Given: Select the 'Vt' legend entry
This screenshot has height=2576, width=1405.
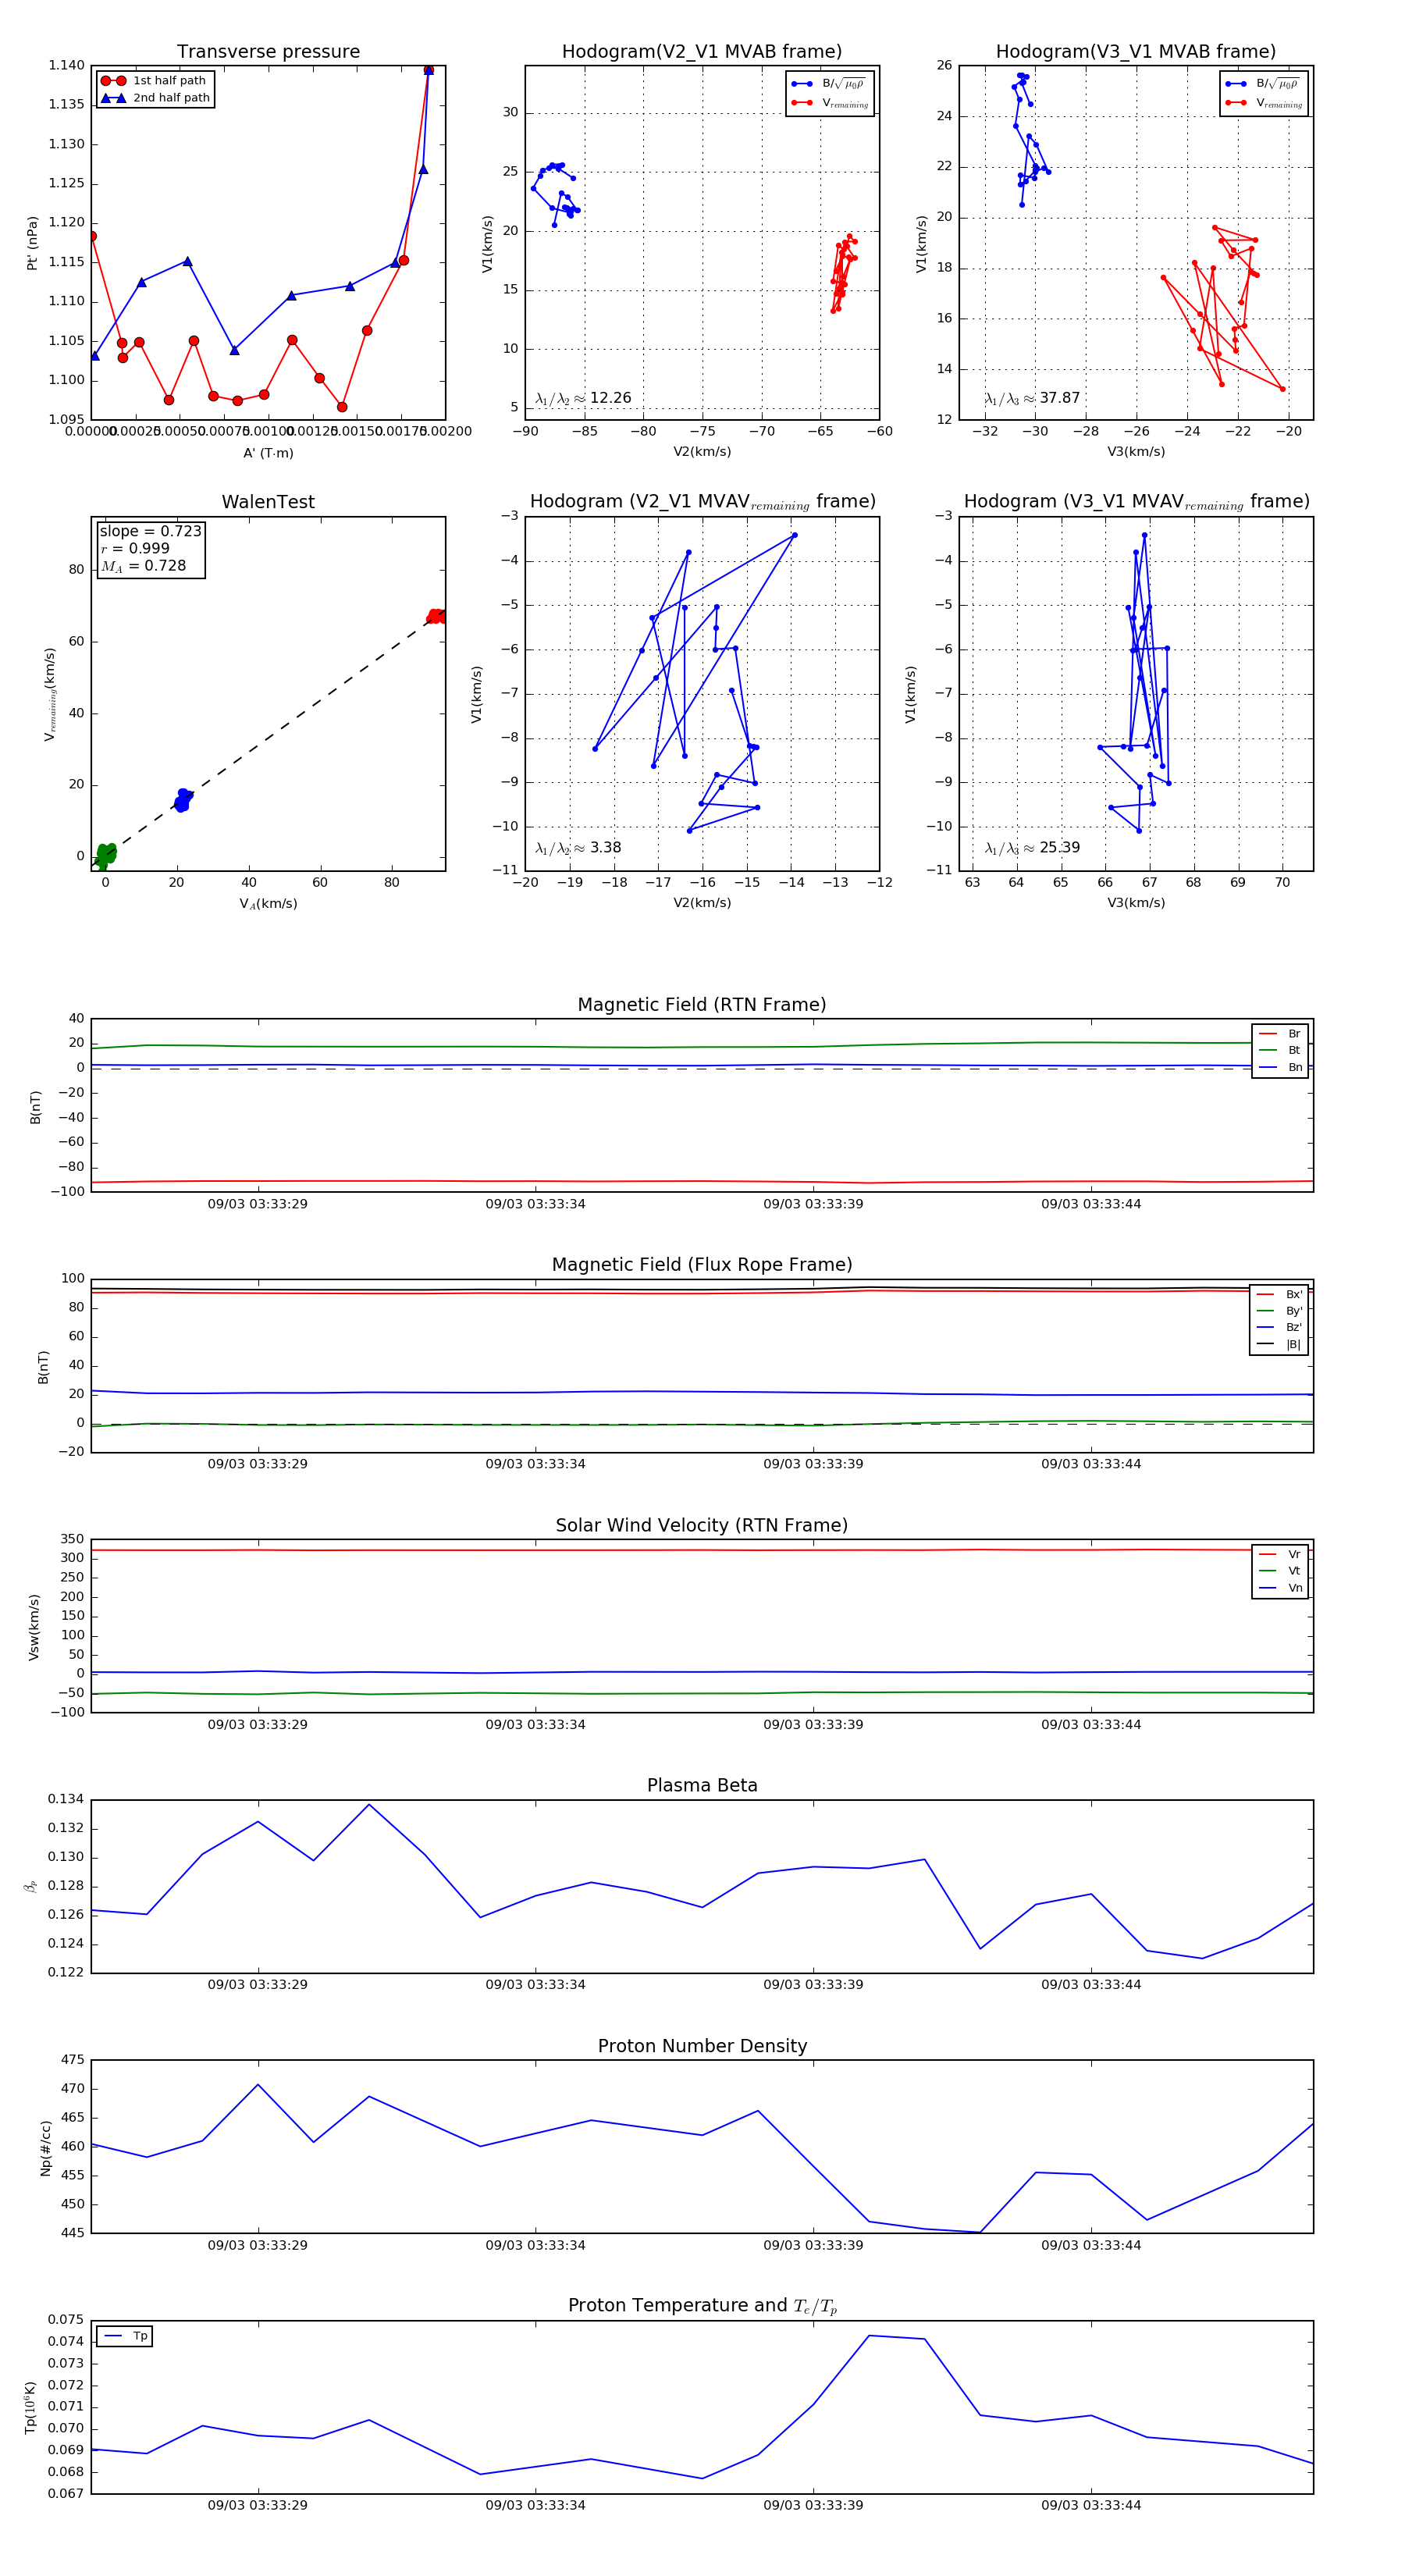Looking at the screenshot, I should pyautogui.click(x=1280, y=1571).
